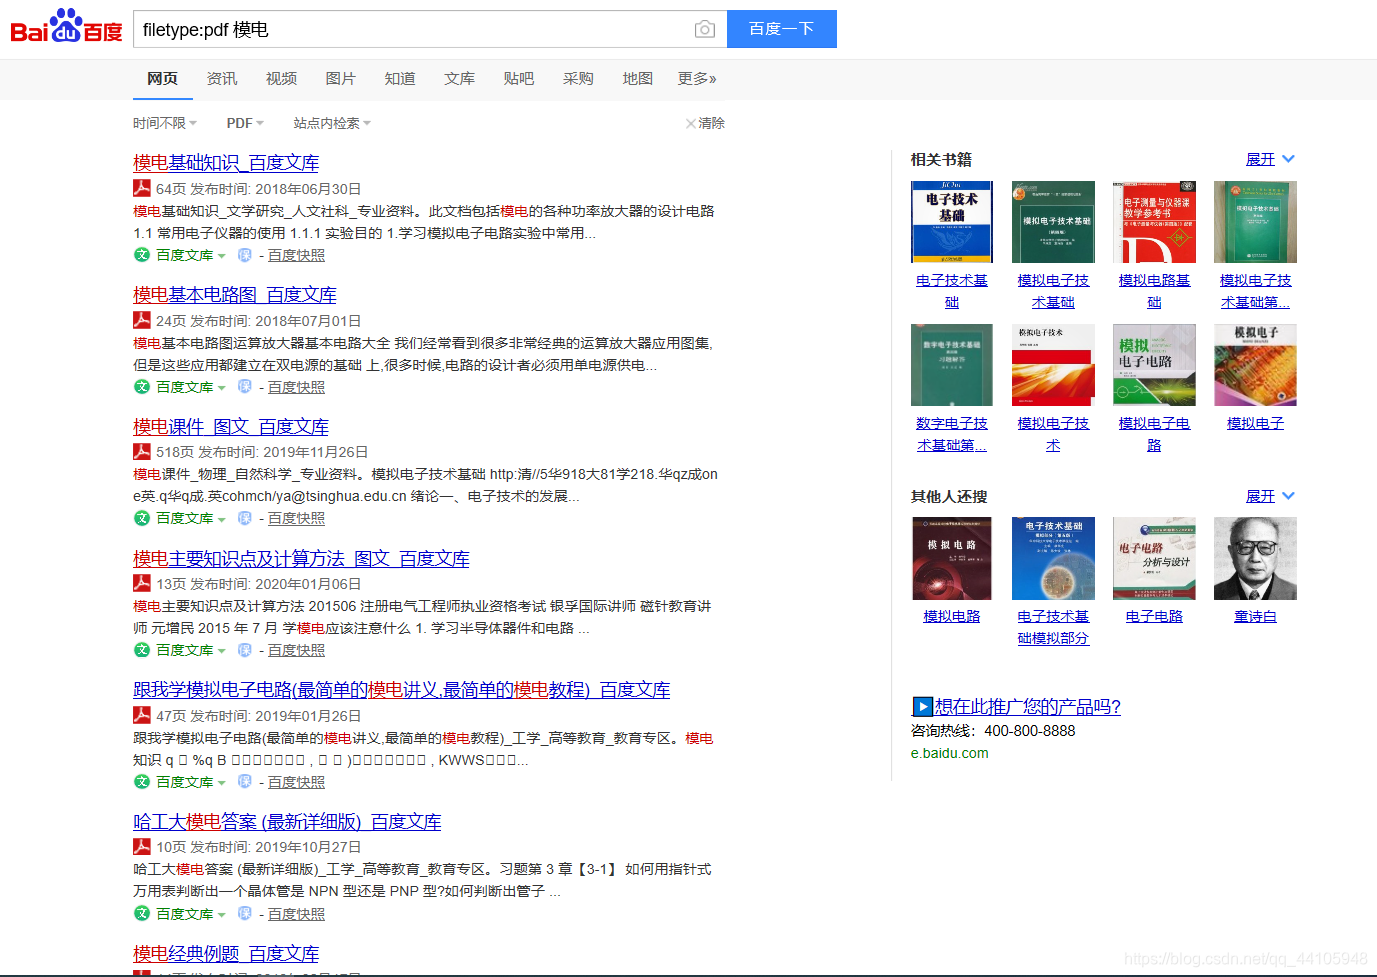Open the dark red 模拟电路 cover in 其他人还搜

952,558
